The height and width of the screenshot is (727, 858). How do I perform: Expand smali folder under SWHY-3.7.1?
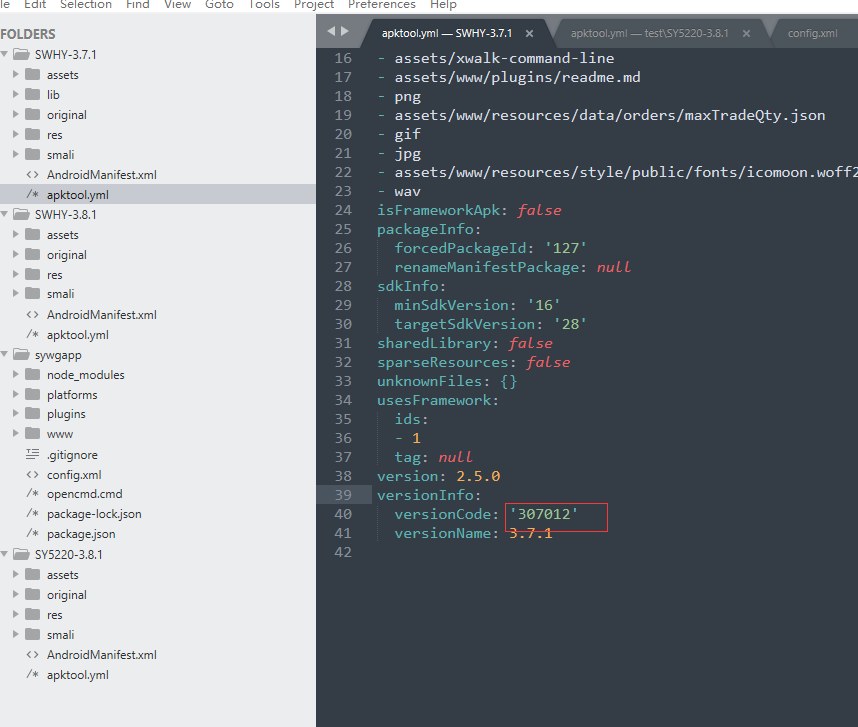click(x=16, y=154)
